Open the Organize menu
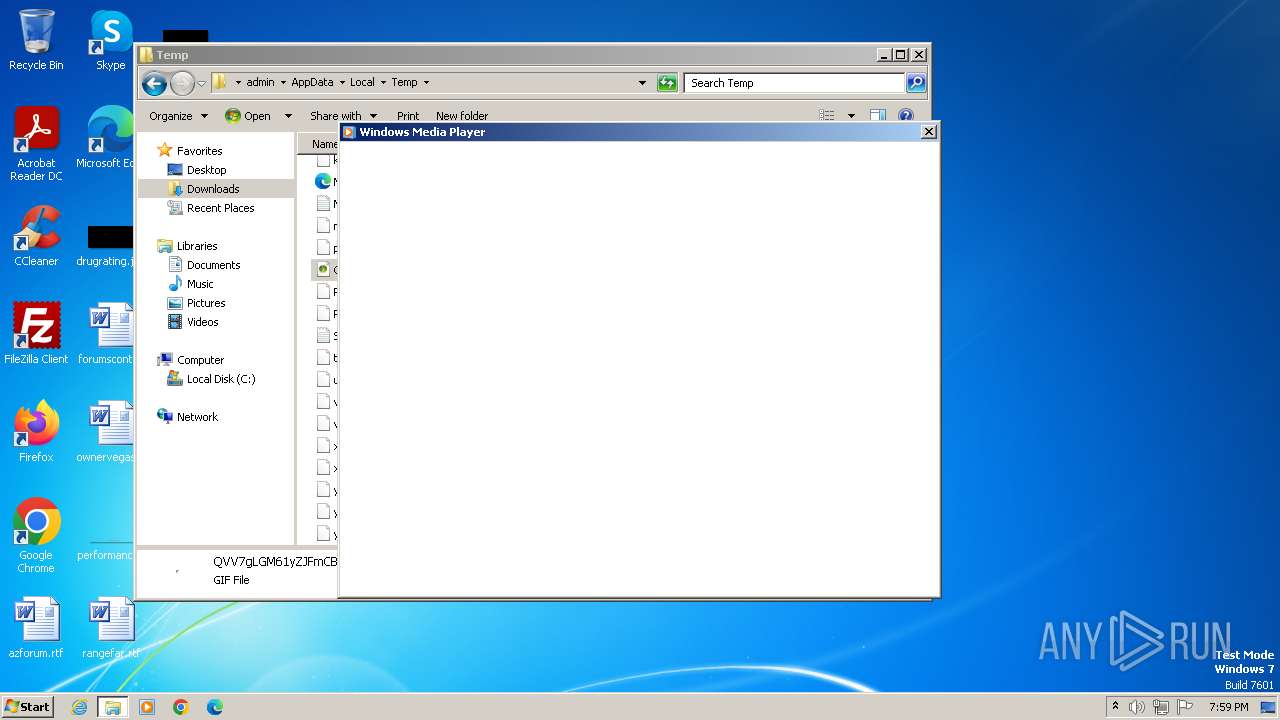The height and width of the screenshot is (720, 1280). (178, 116)
